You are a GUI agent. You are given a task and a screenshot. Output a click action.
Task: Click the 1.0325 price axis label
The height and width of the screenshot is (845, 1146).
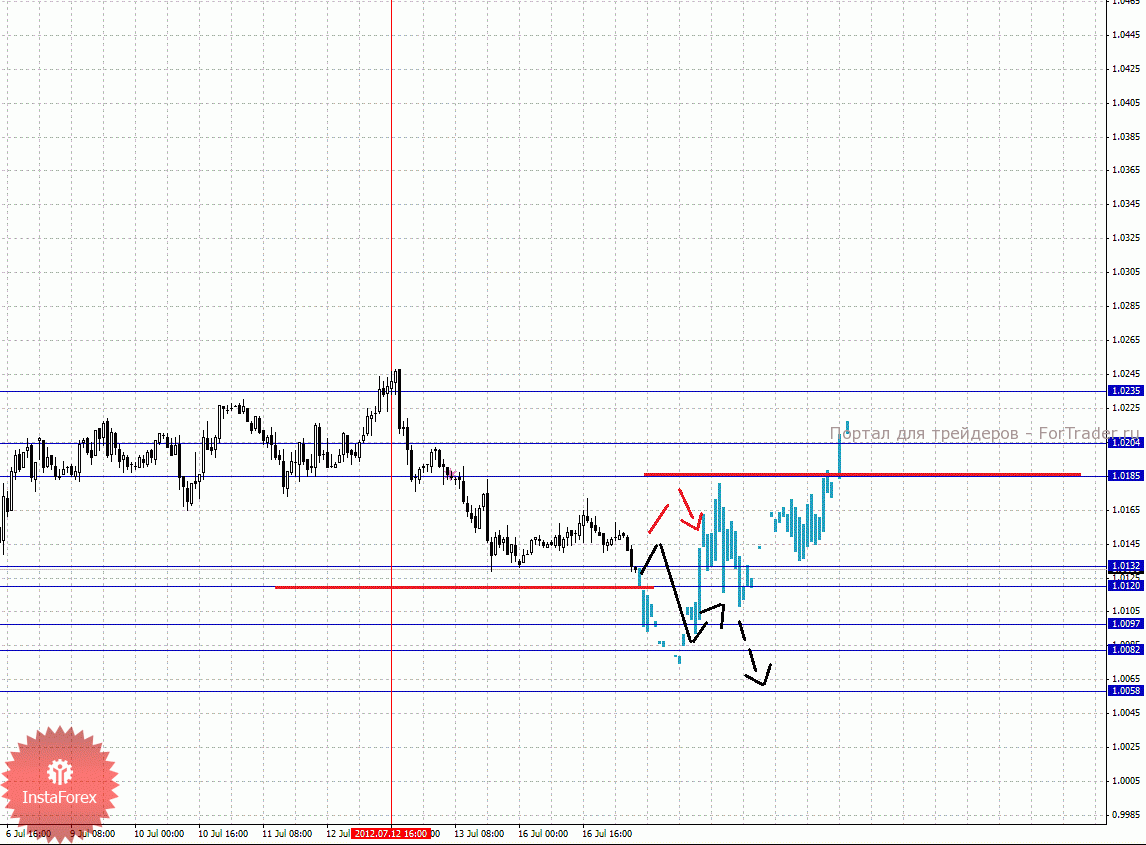1126,238
